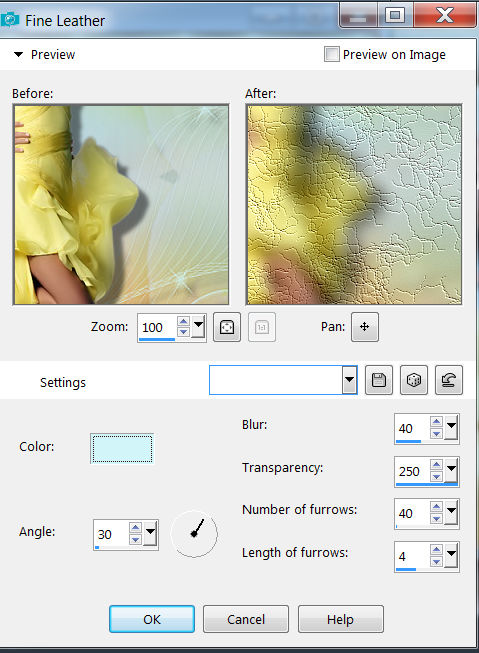Click the fit-to-window zoom icon

tap(227, 327)
